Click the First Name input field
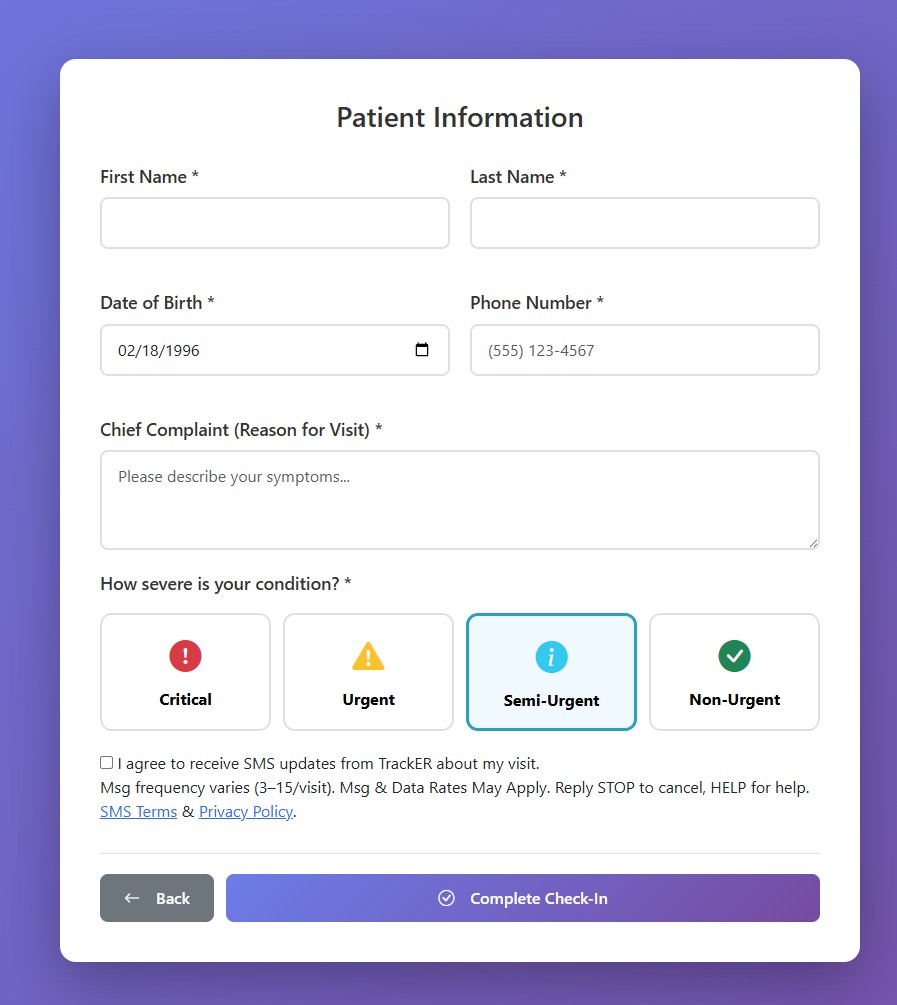Screen dimensions: 897x1005 pos(274,222)
